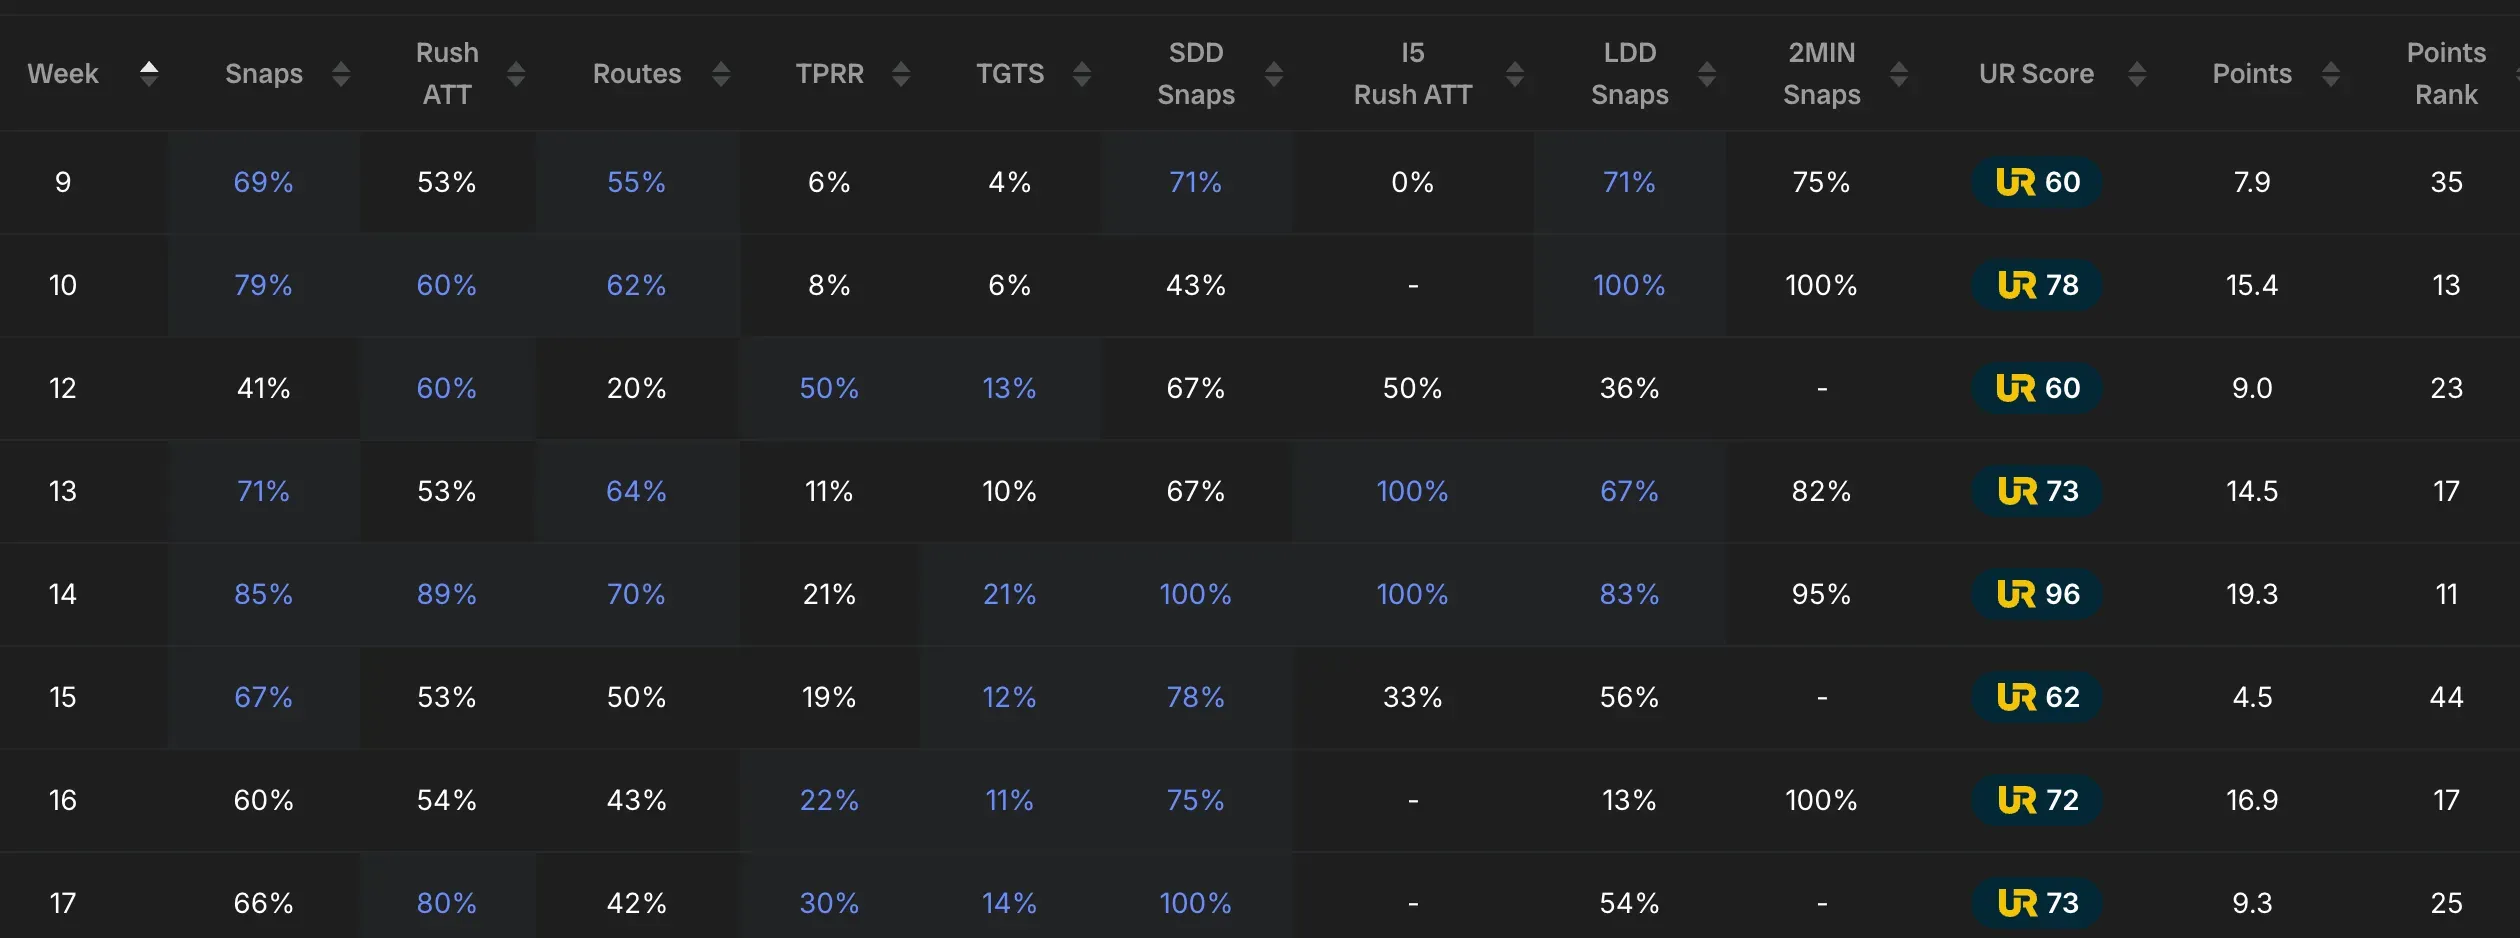
Task: Sort by TPRR with its arrow icon
Action: click(x=901, y=73)
